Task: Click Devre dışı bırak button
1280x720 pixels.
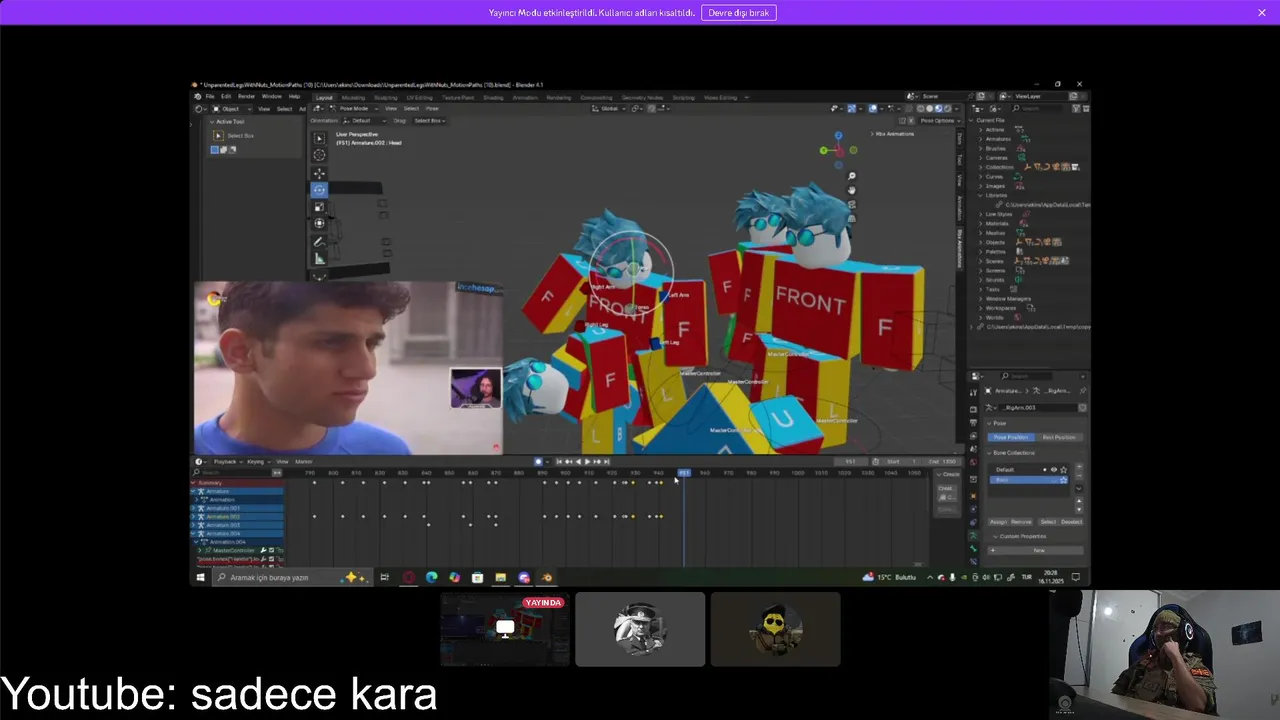Action: pos(739,13)
